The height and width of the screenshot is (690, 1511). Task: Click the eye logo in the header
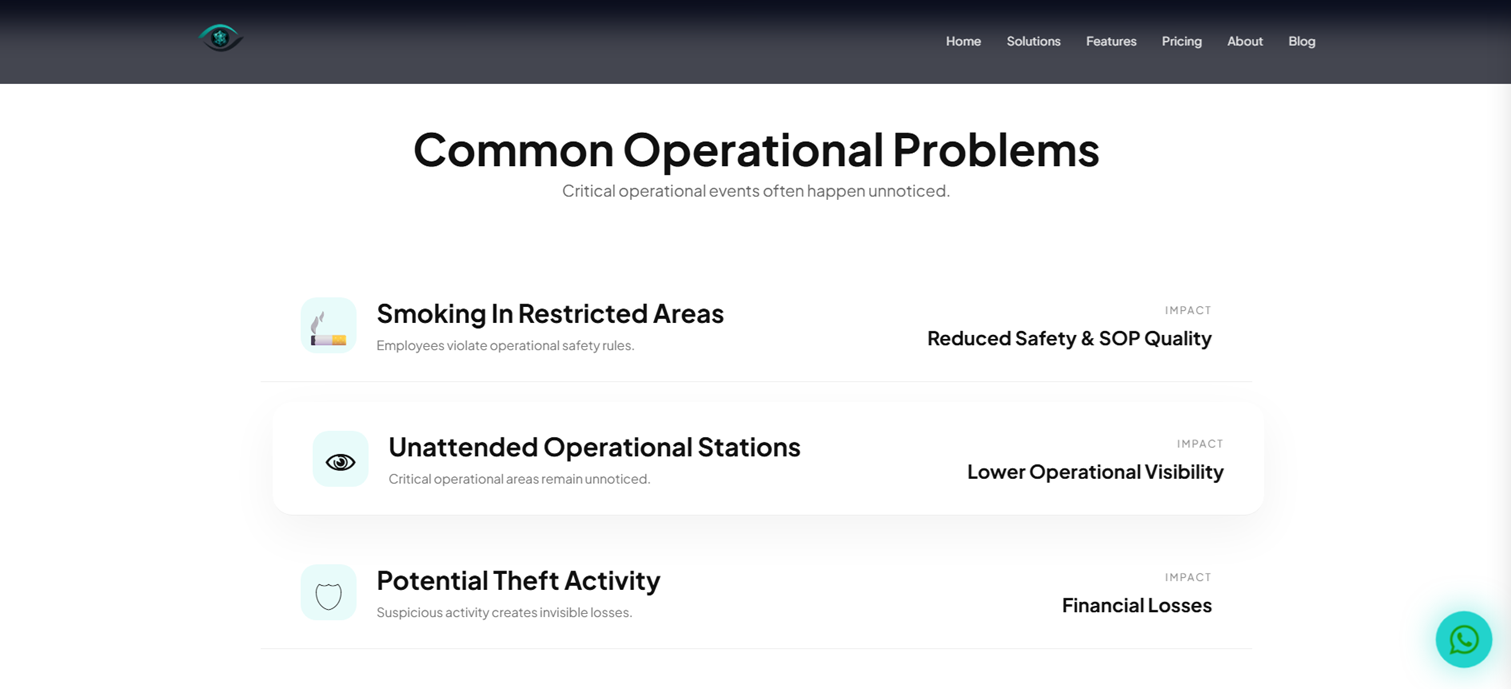(221, 38)
